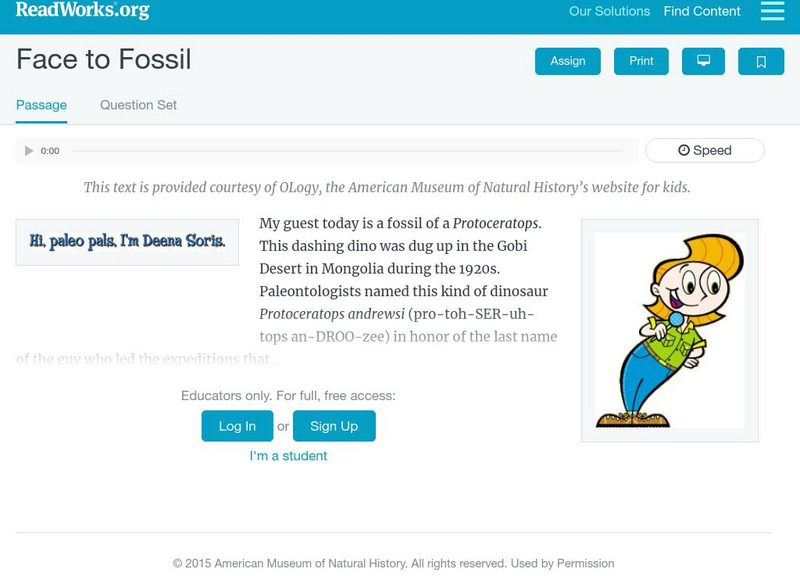800x576 pixels.
Task: Follow the I'm a student link
Action: click(x=288, y=456)
